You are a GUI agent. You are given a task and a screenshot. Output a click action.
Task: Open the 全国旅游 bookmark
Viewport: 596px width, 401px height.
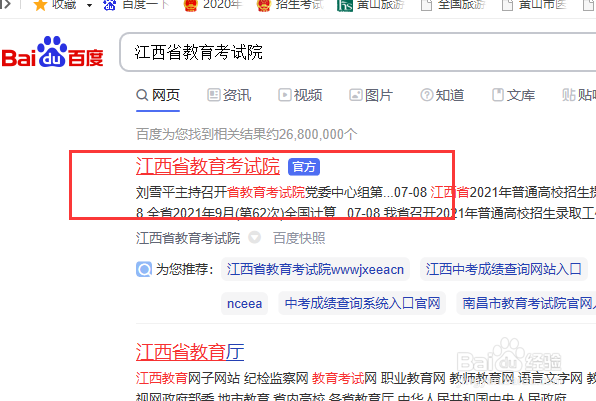click(453, 5)
